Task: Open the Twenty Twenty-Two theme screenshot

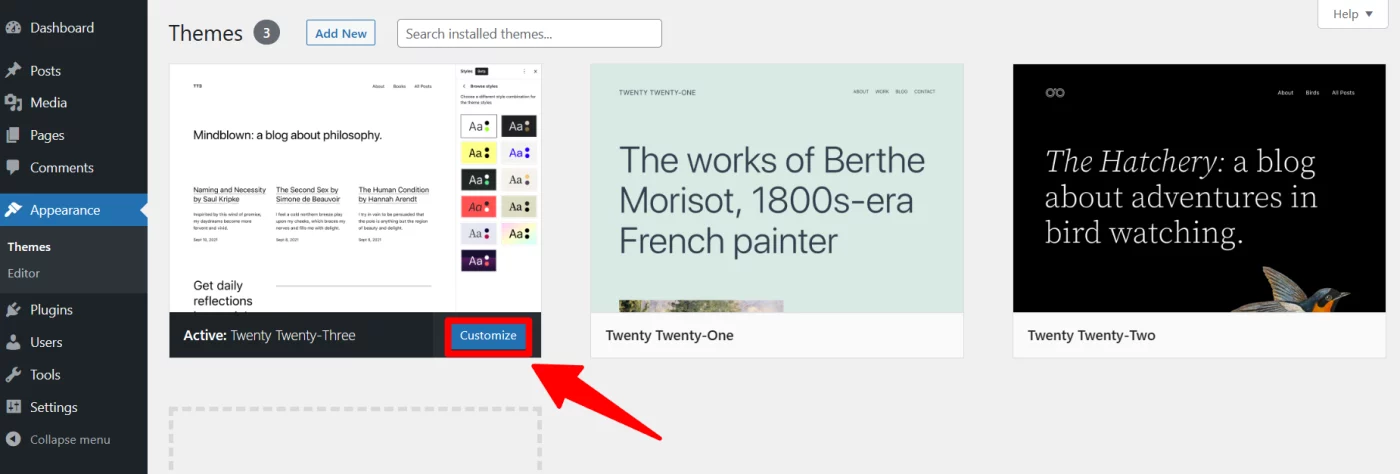Action: click(x=1199, y=188)
